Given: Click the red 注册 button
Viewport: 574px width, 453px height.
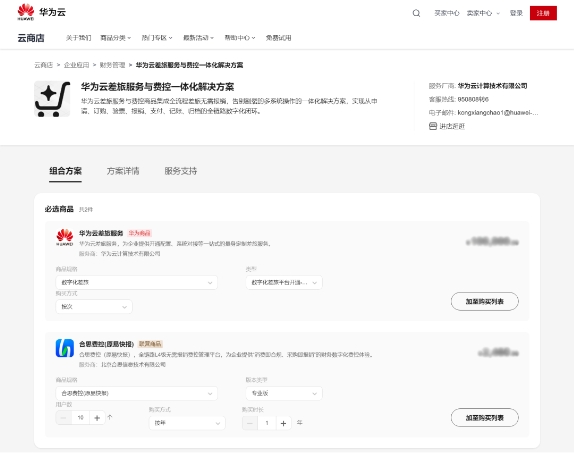Looking at the screenshot, I should click(543, 13).
